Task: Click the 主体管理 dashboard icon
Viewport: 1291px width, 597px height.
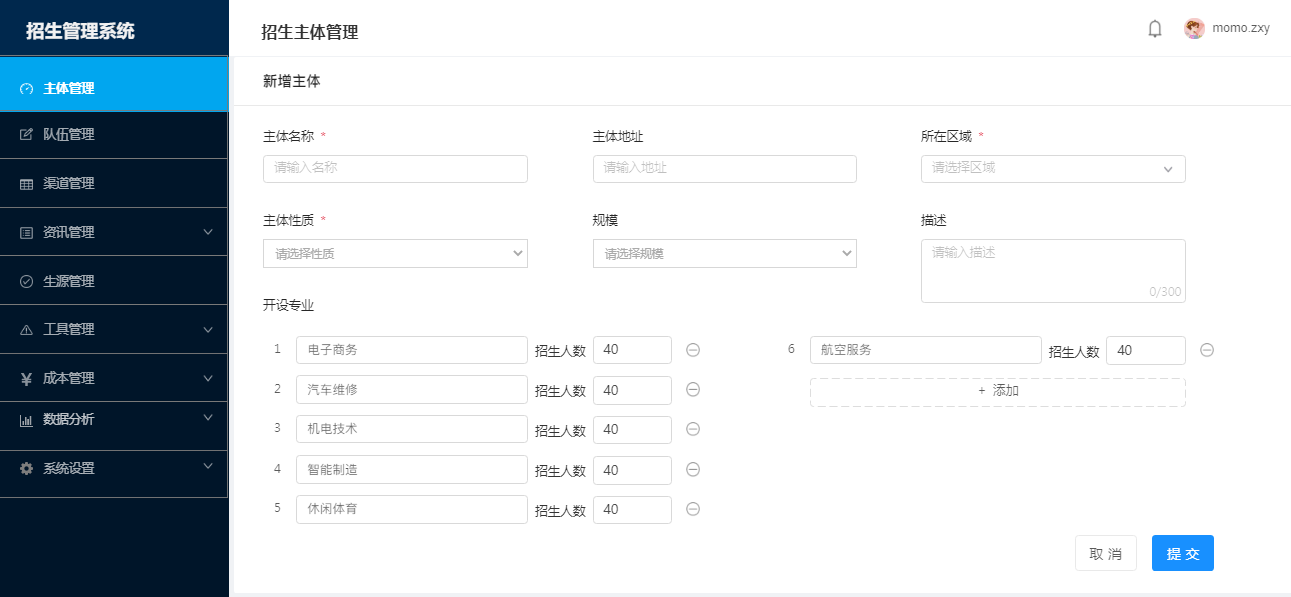Action: 27,88
